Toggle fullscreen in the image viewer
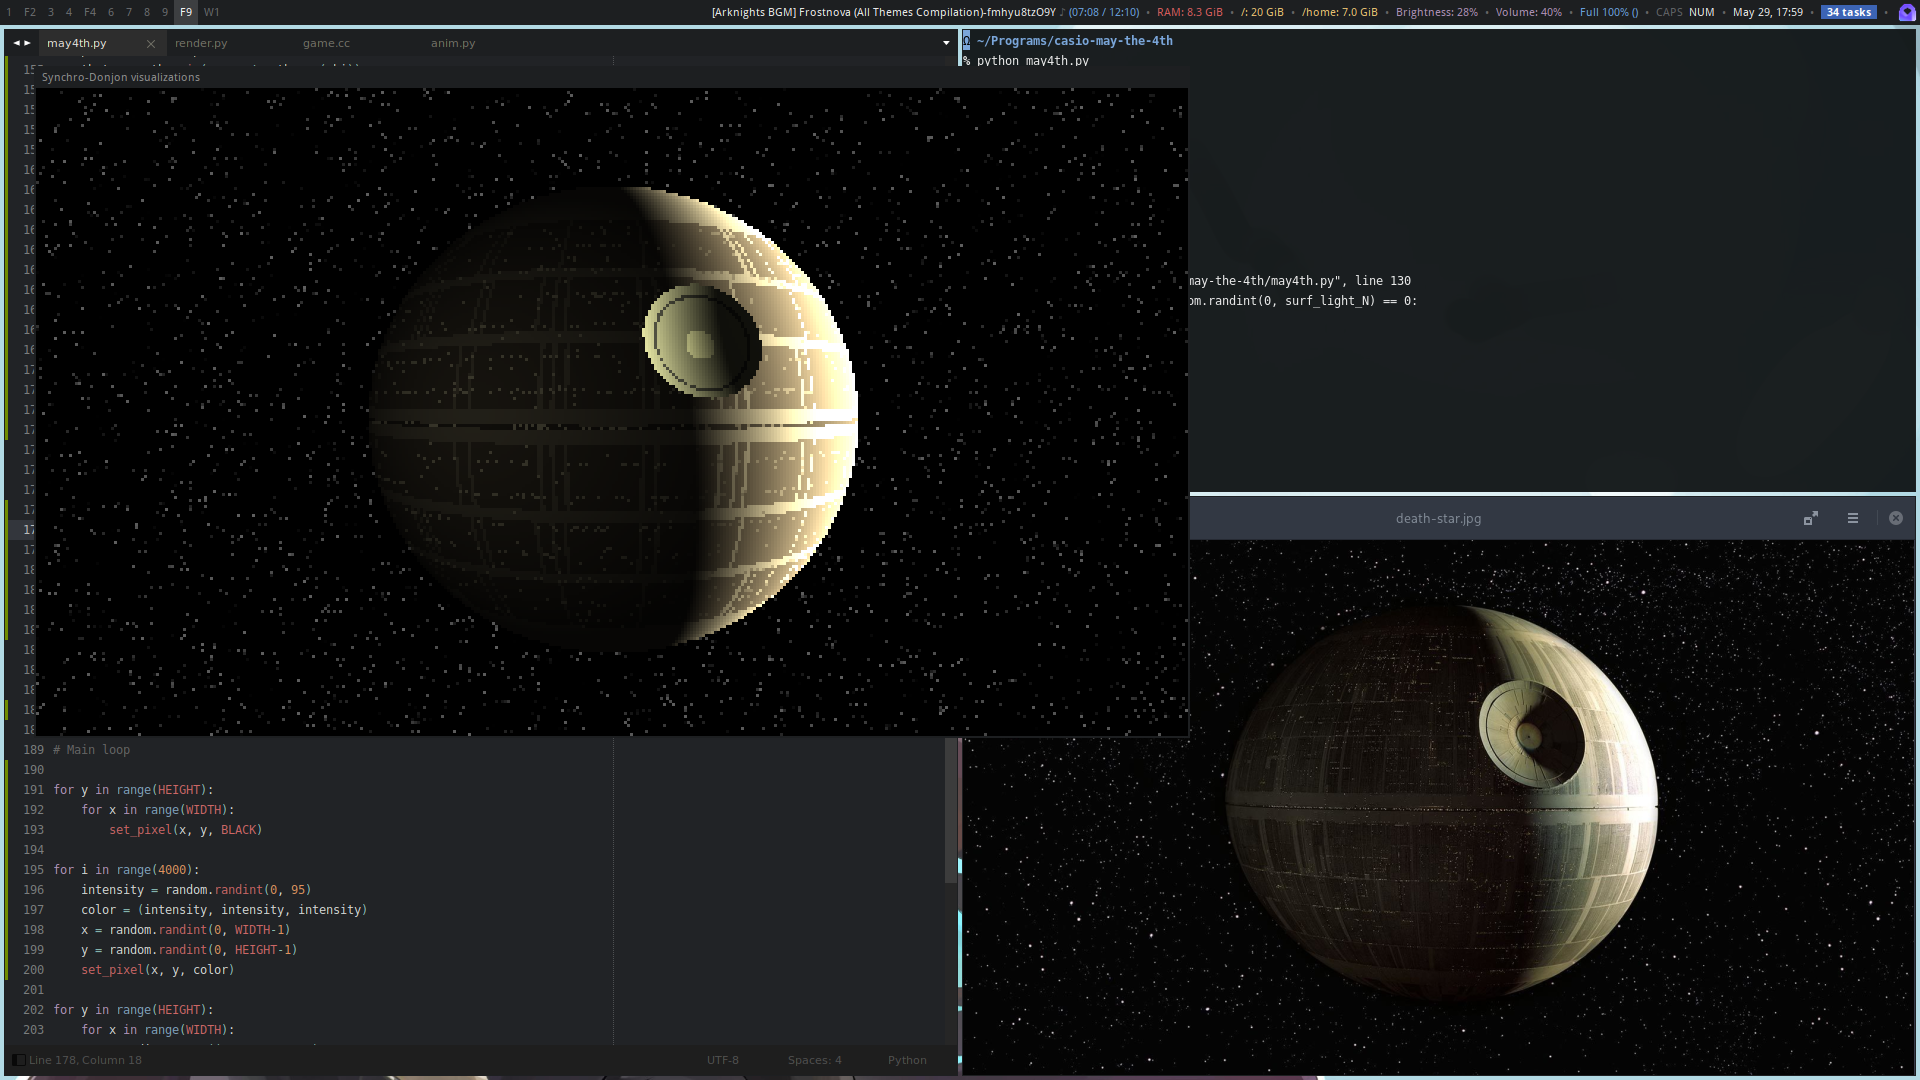1920x1080 pixels. (x=1811, y=518)
